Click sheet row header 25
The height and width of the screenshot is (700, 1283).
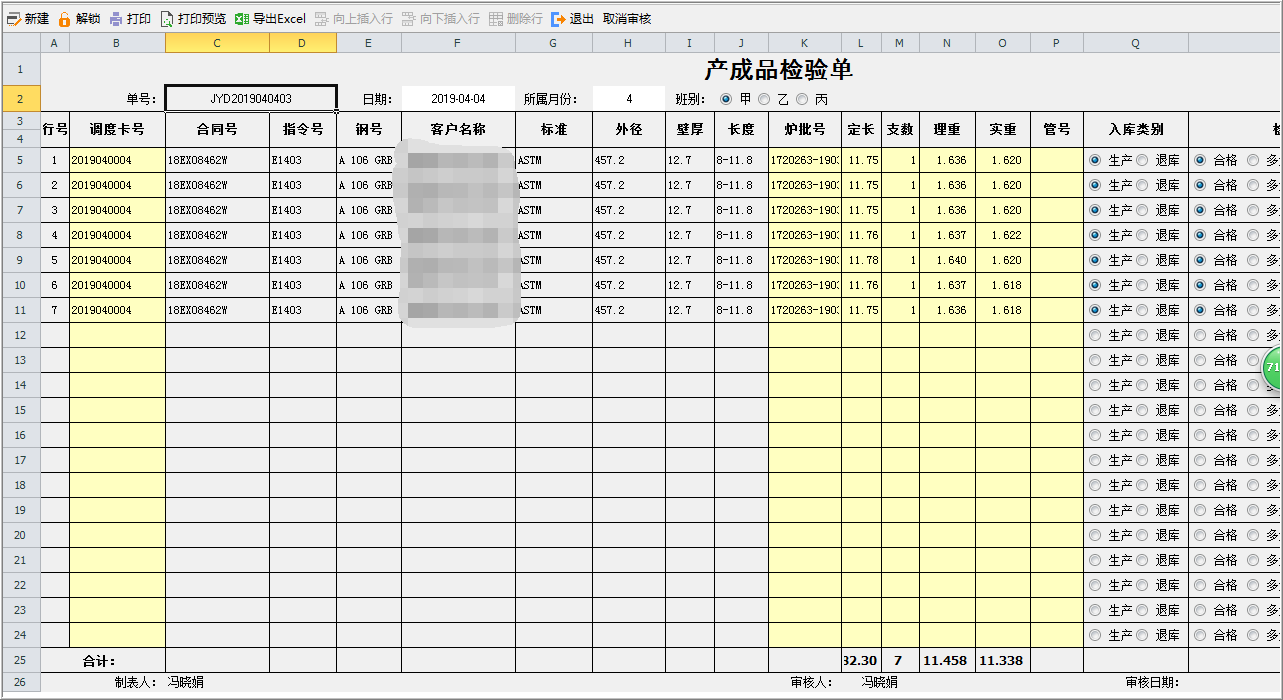click(20, 660)
